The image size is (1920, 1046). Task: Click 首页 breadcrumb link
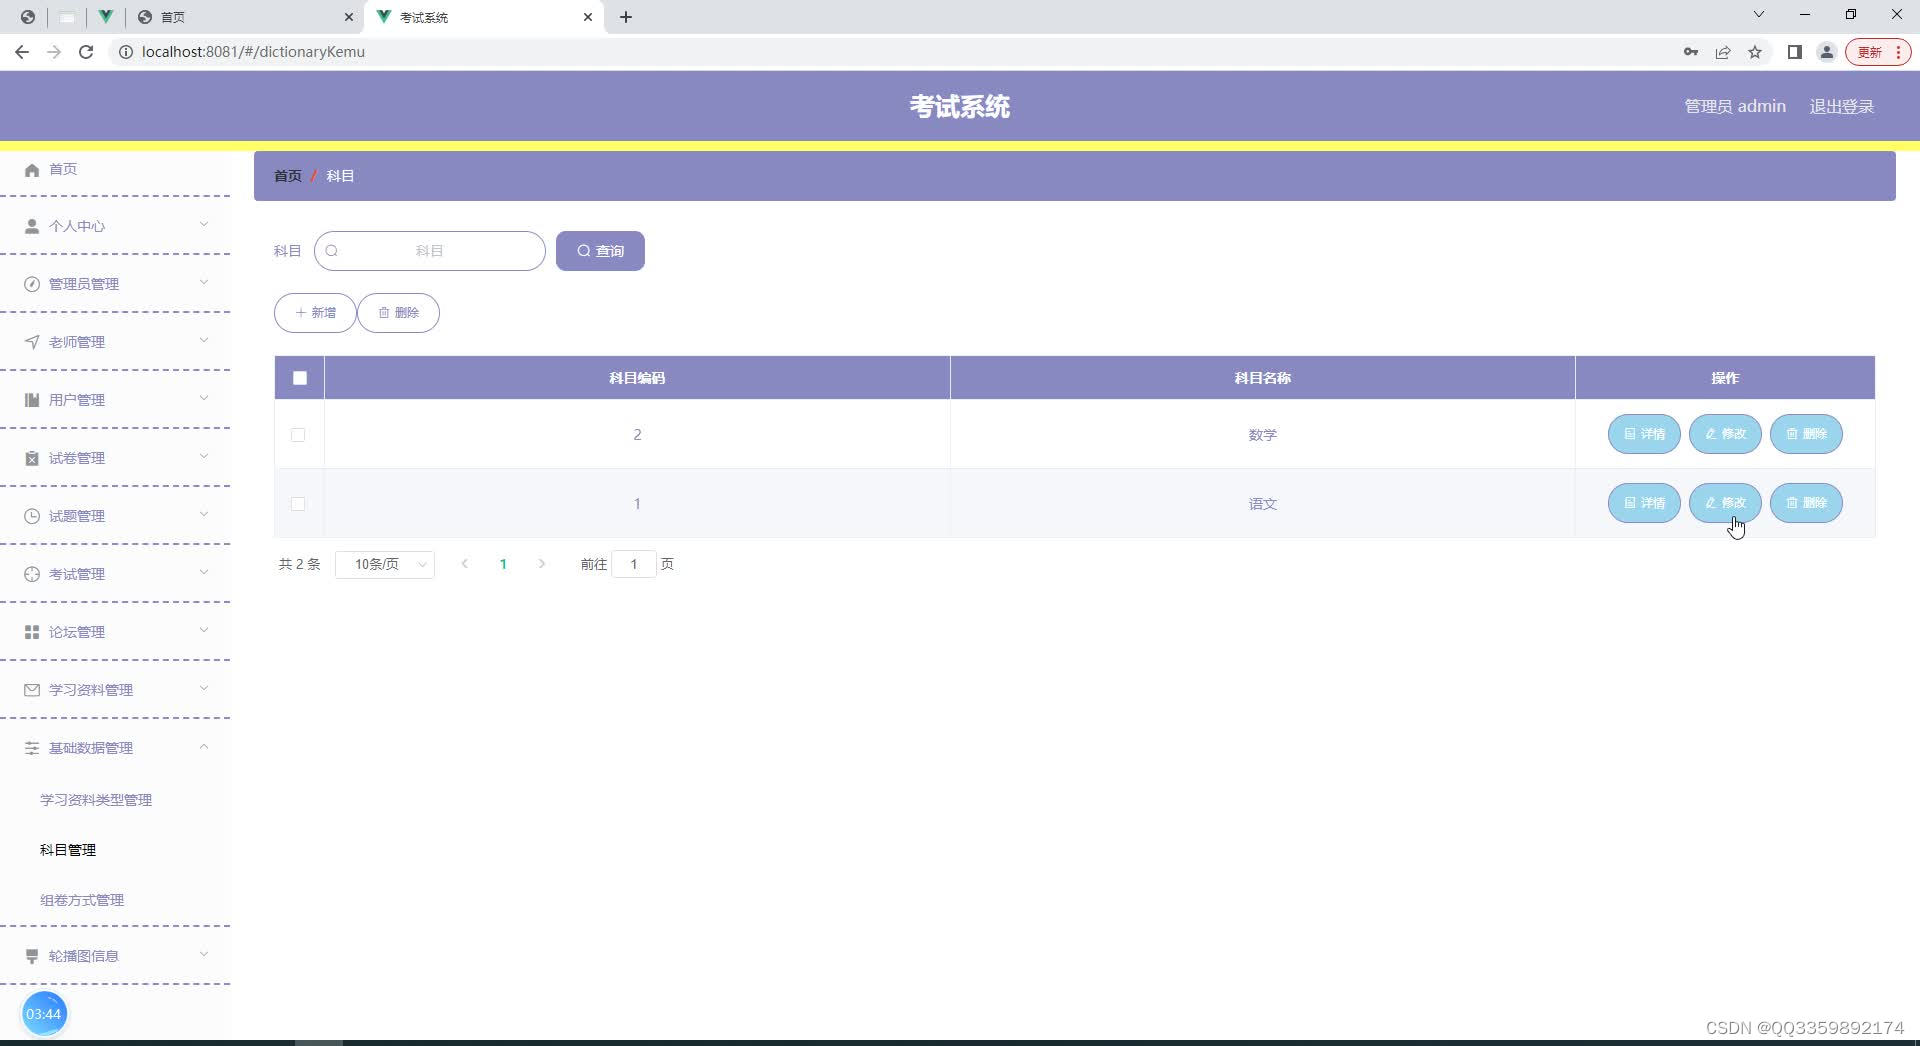pyautogui.click(x=288, y=176)
